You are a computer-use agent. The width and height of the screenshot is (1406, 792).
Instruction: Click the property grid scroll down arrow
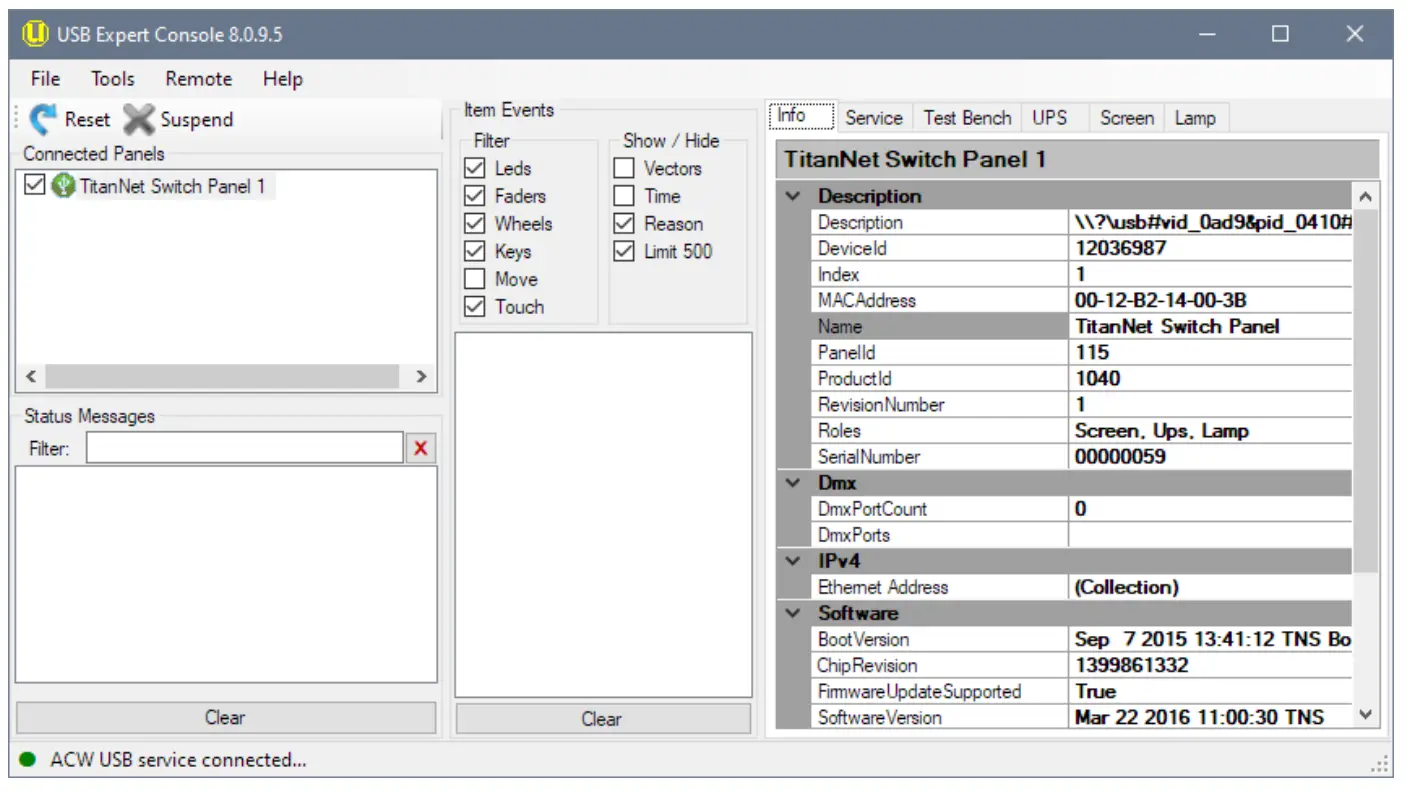click(1366, 715)
